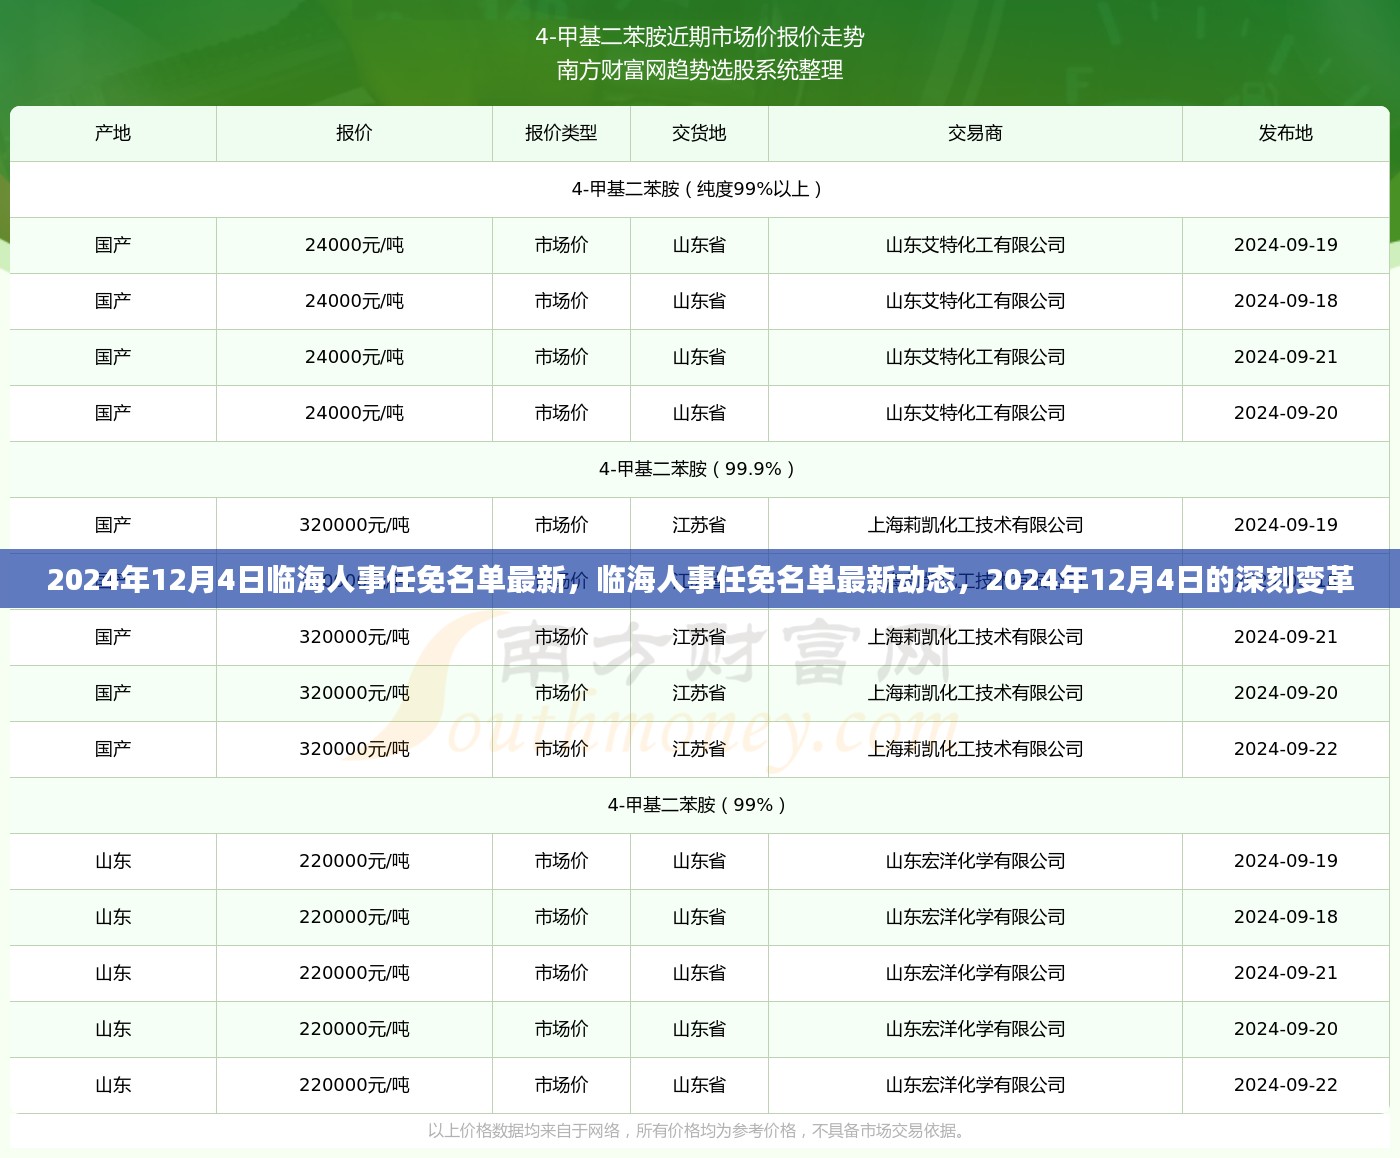This screenshot has height=1158, width=1400.
Task: Select the 交易商 column header
Action: (975, 133)
